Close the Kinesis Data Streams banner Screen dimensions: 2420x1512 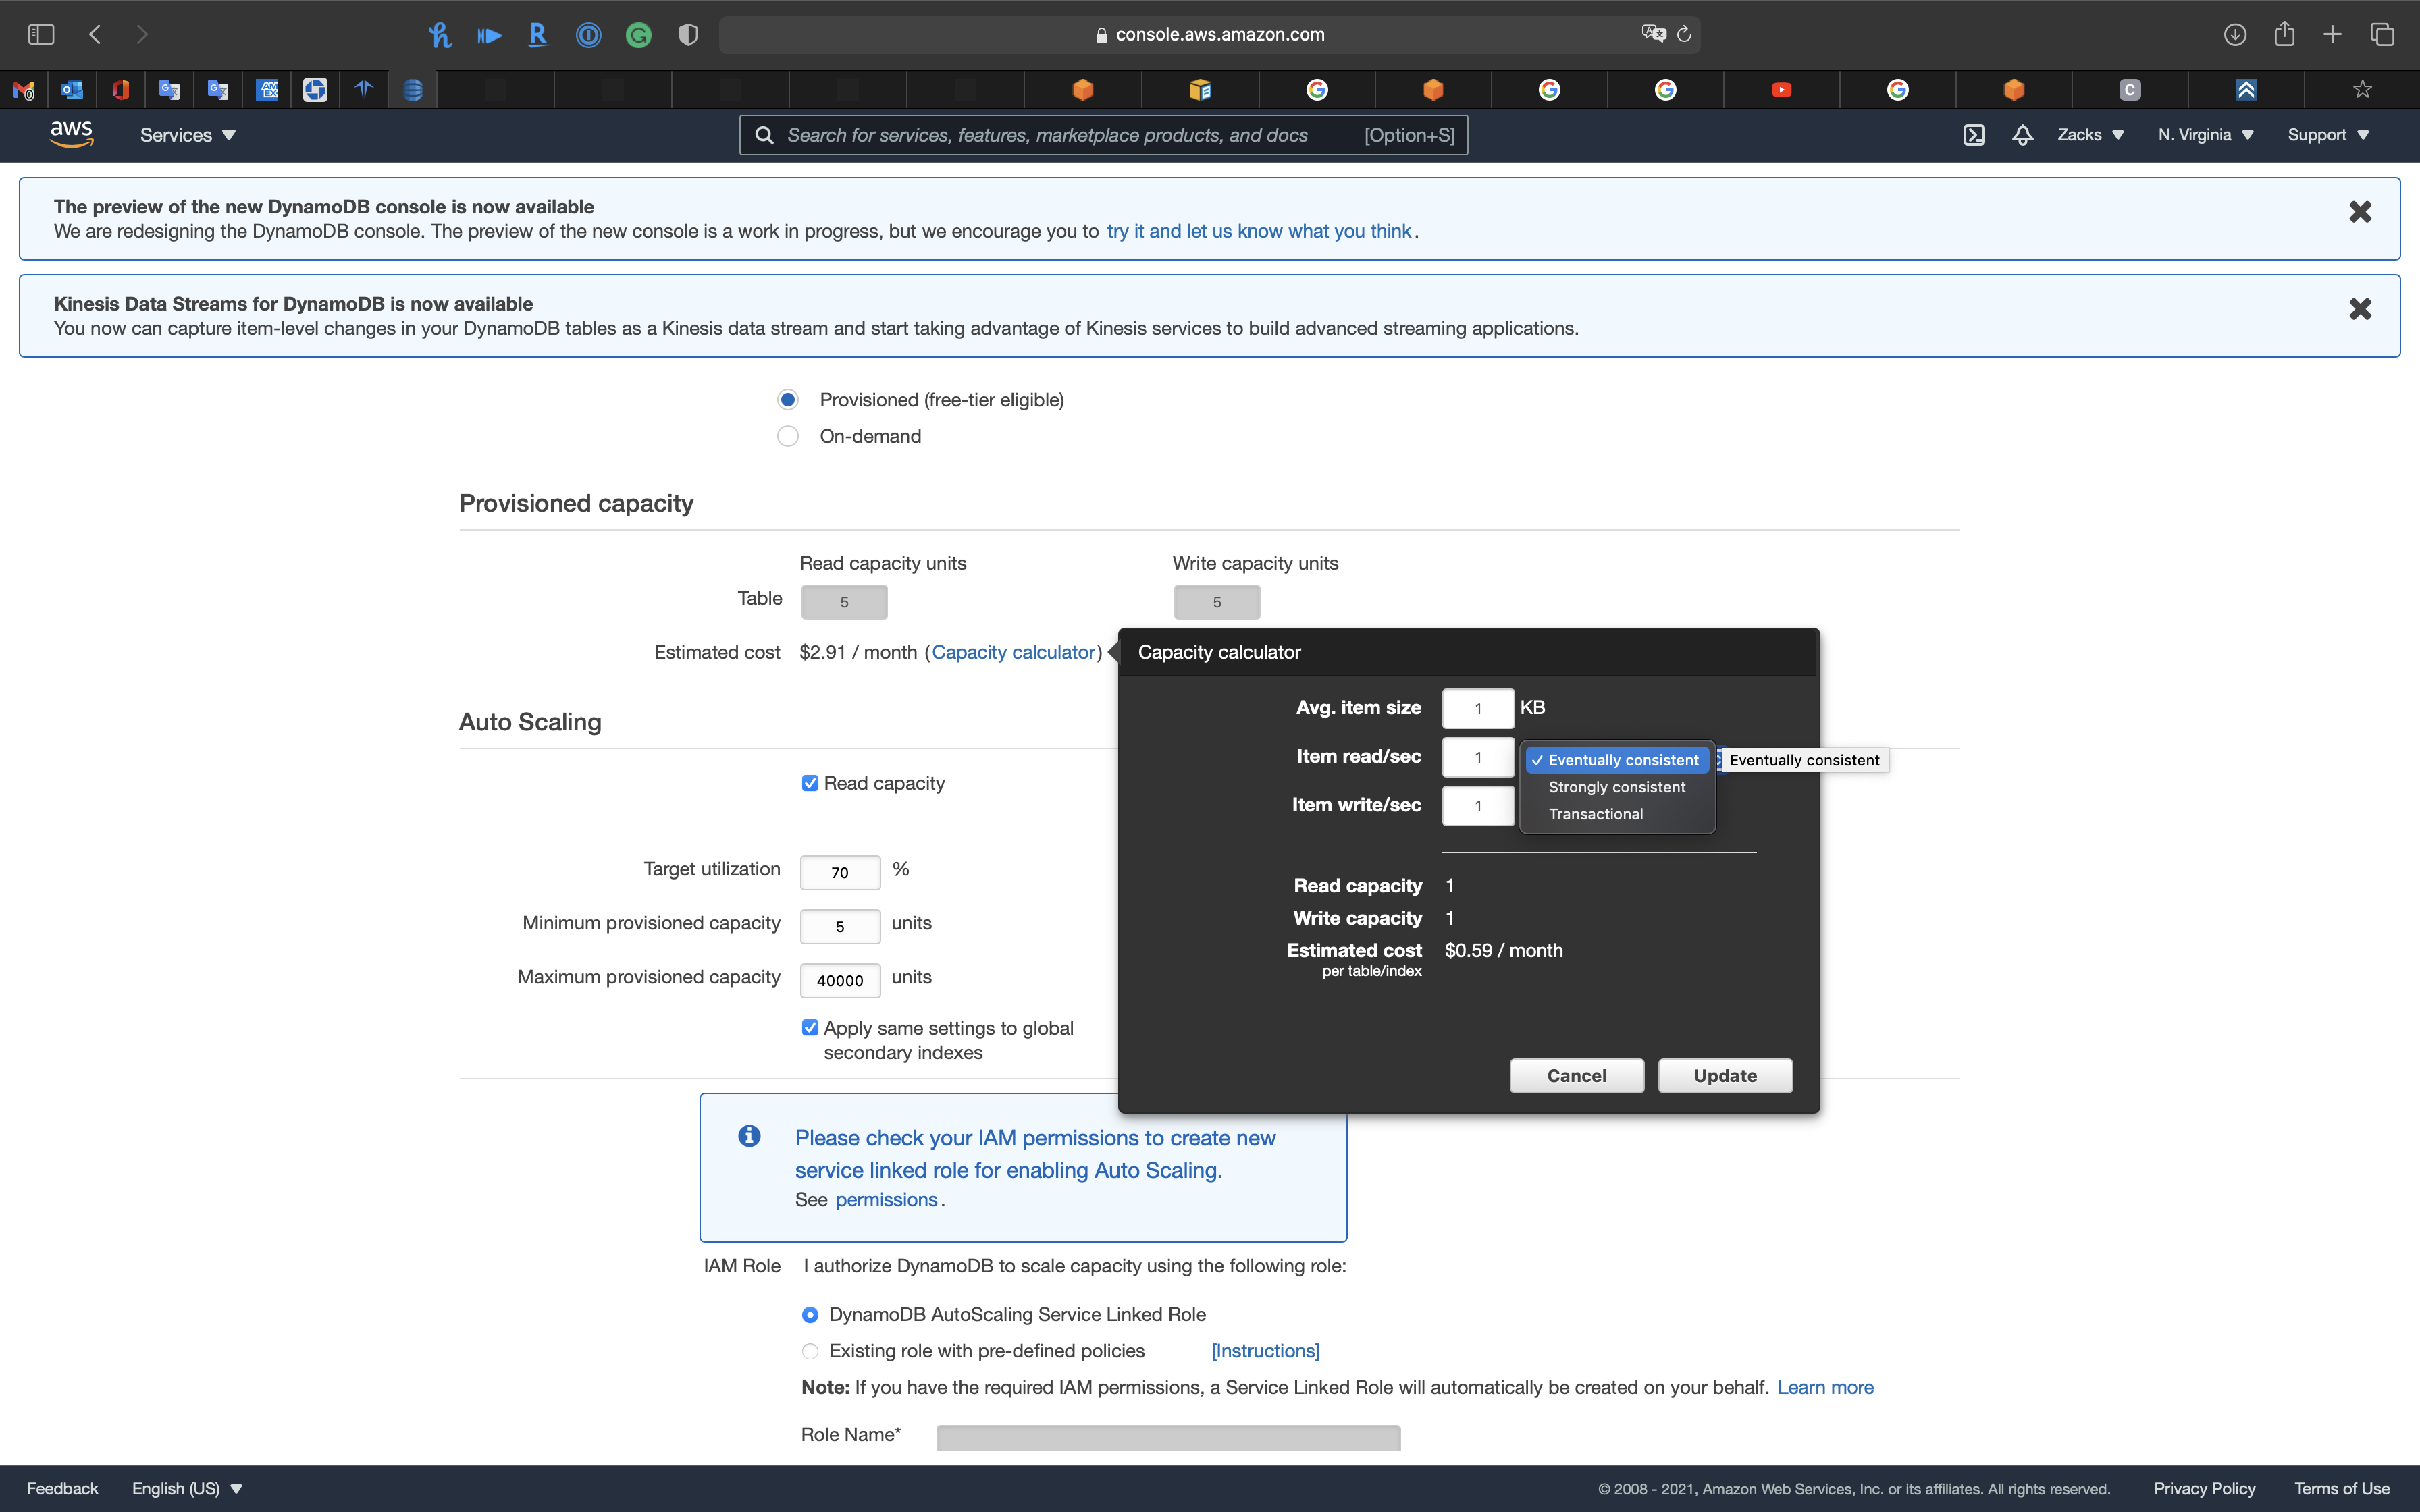(x=2359, y=309)
